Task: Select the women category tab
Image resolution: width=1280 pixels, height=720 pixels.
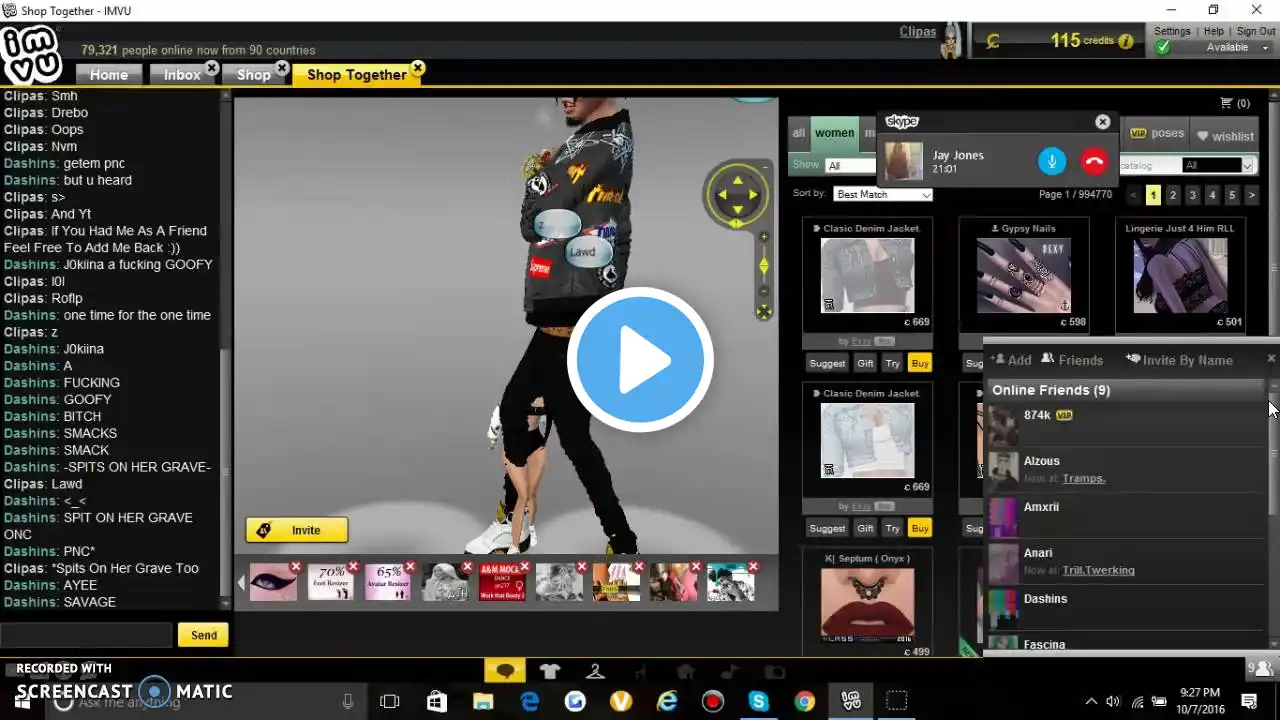Action: [x=834, y=133]
